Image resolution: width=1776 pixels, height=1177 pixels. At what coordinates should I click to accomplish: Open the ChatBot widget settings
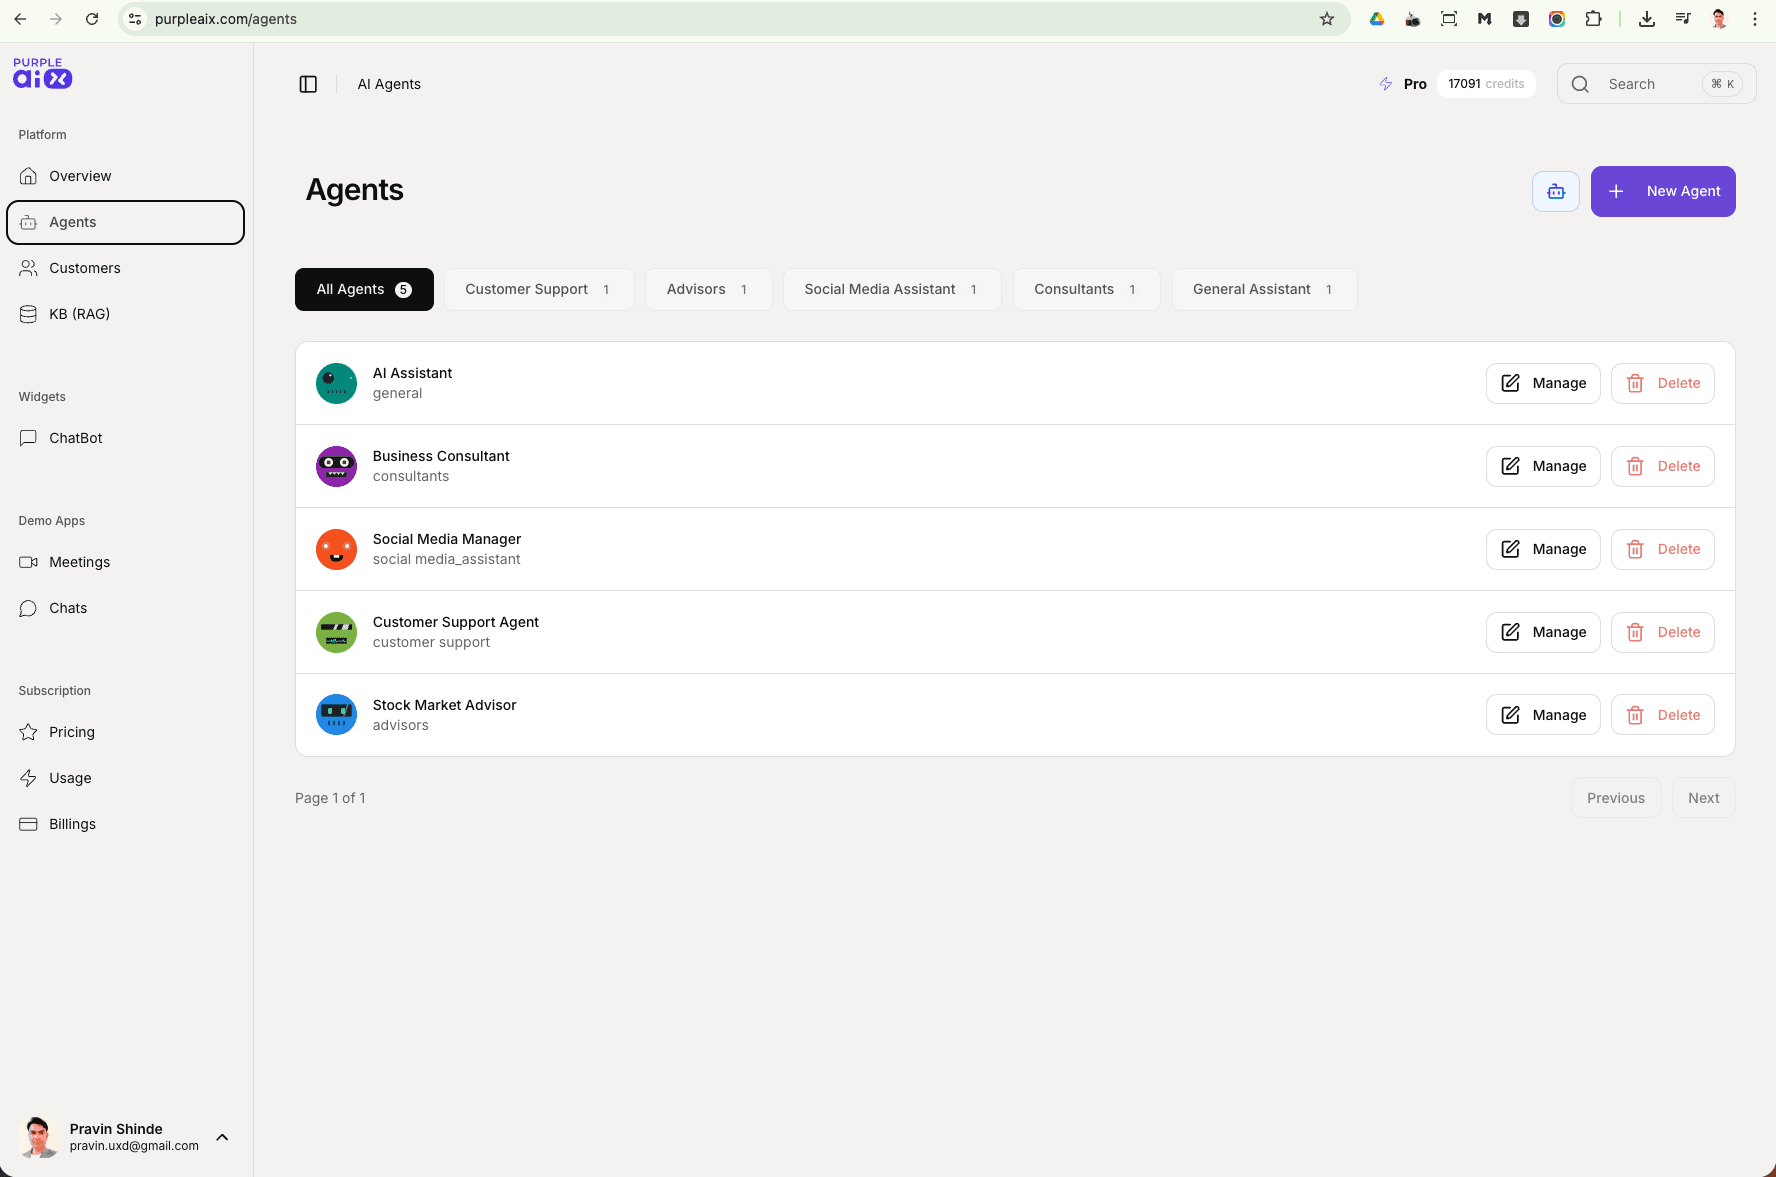(75, 438)
